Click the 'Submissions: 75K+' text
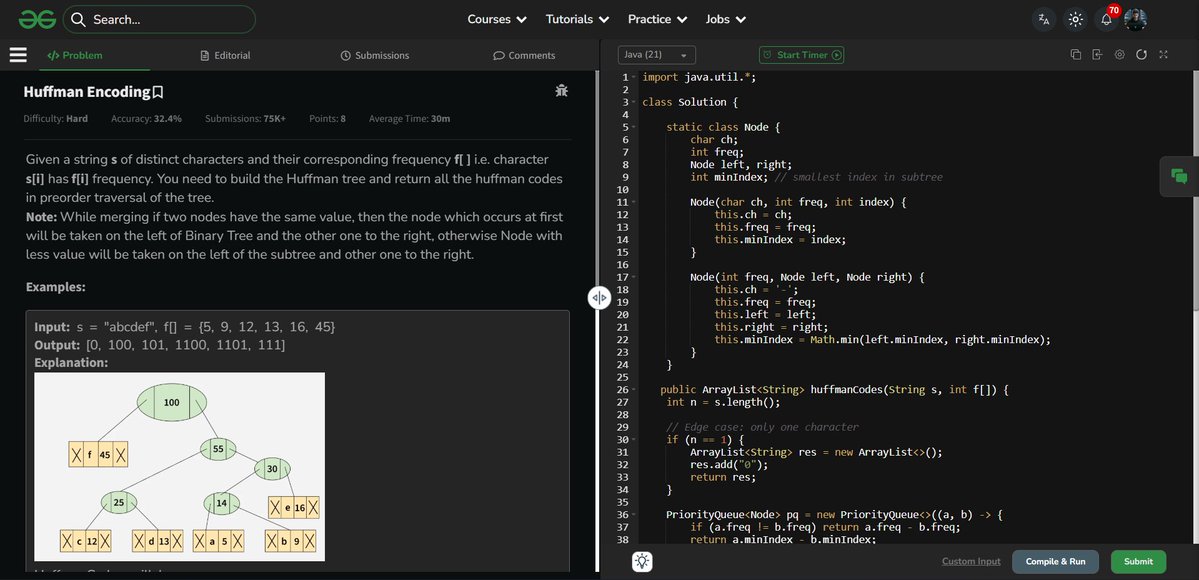The image size is (1199, 580). point(245,119)
